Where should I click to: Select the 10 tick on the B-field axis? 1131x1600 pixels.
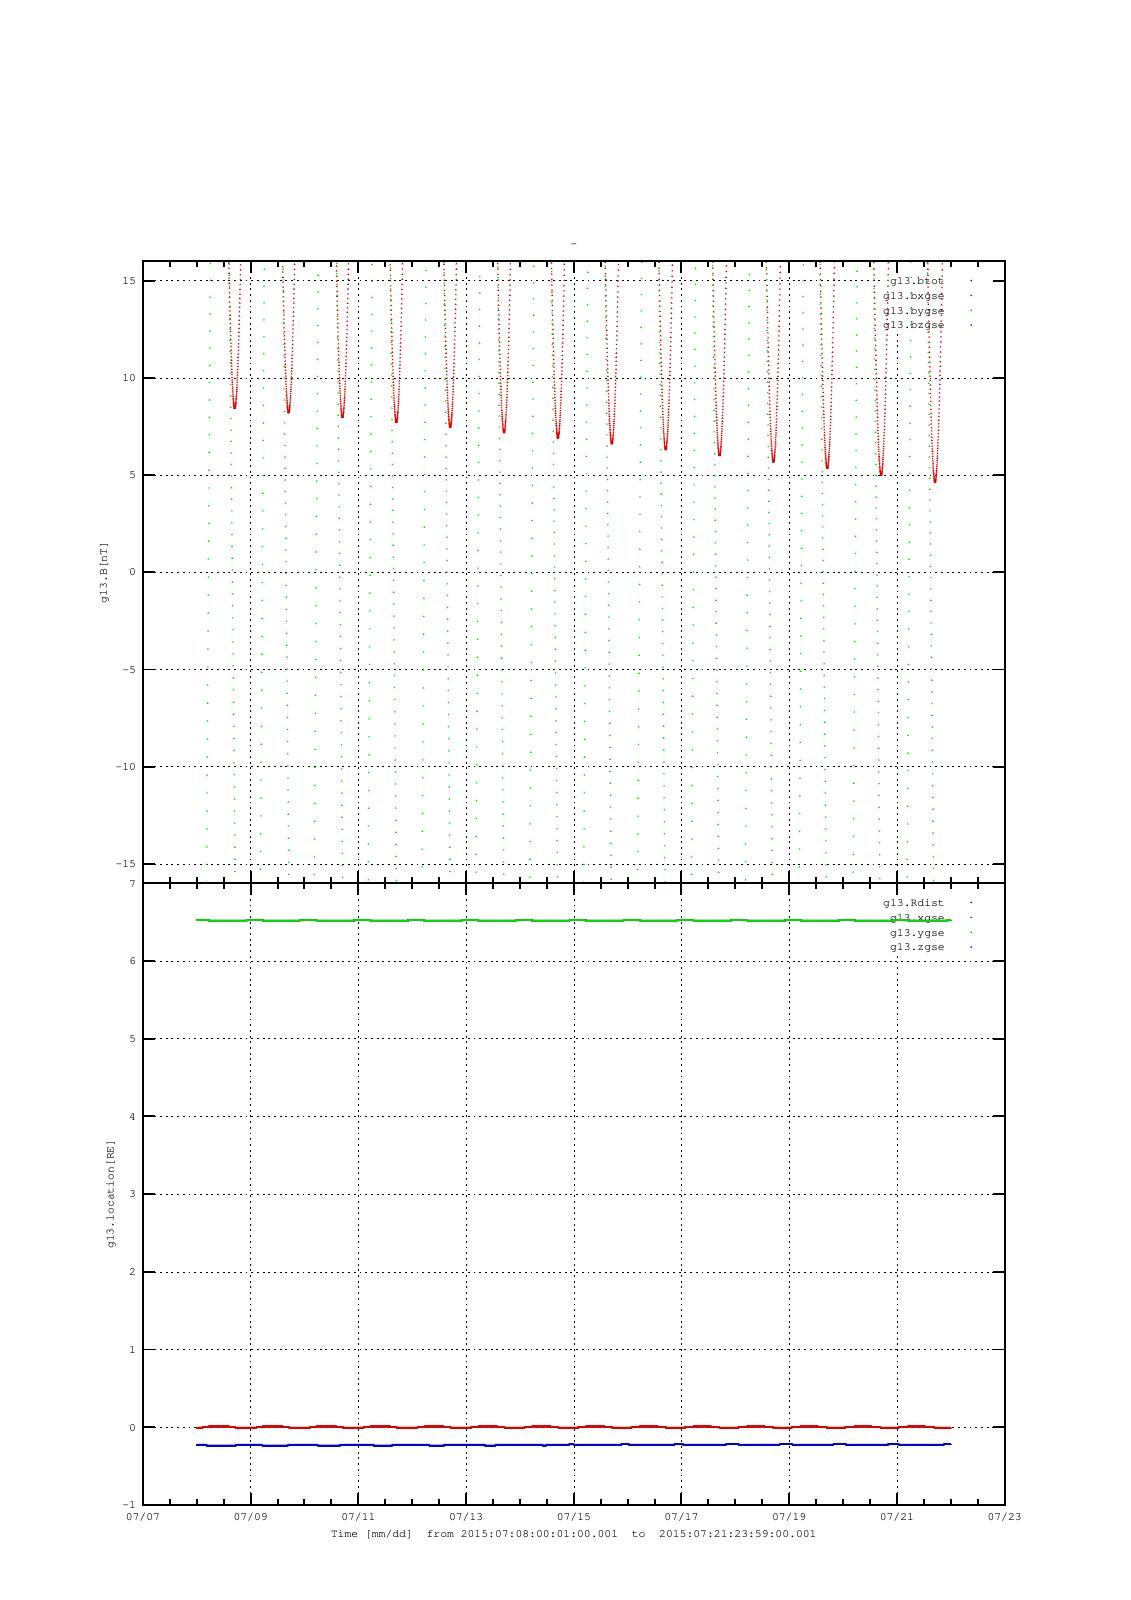coord(129,378)
